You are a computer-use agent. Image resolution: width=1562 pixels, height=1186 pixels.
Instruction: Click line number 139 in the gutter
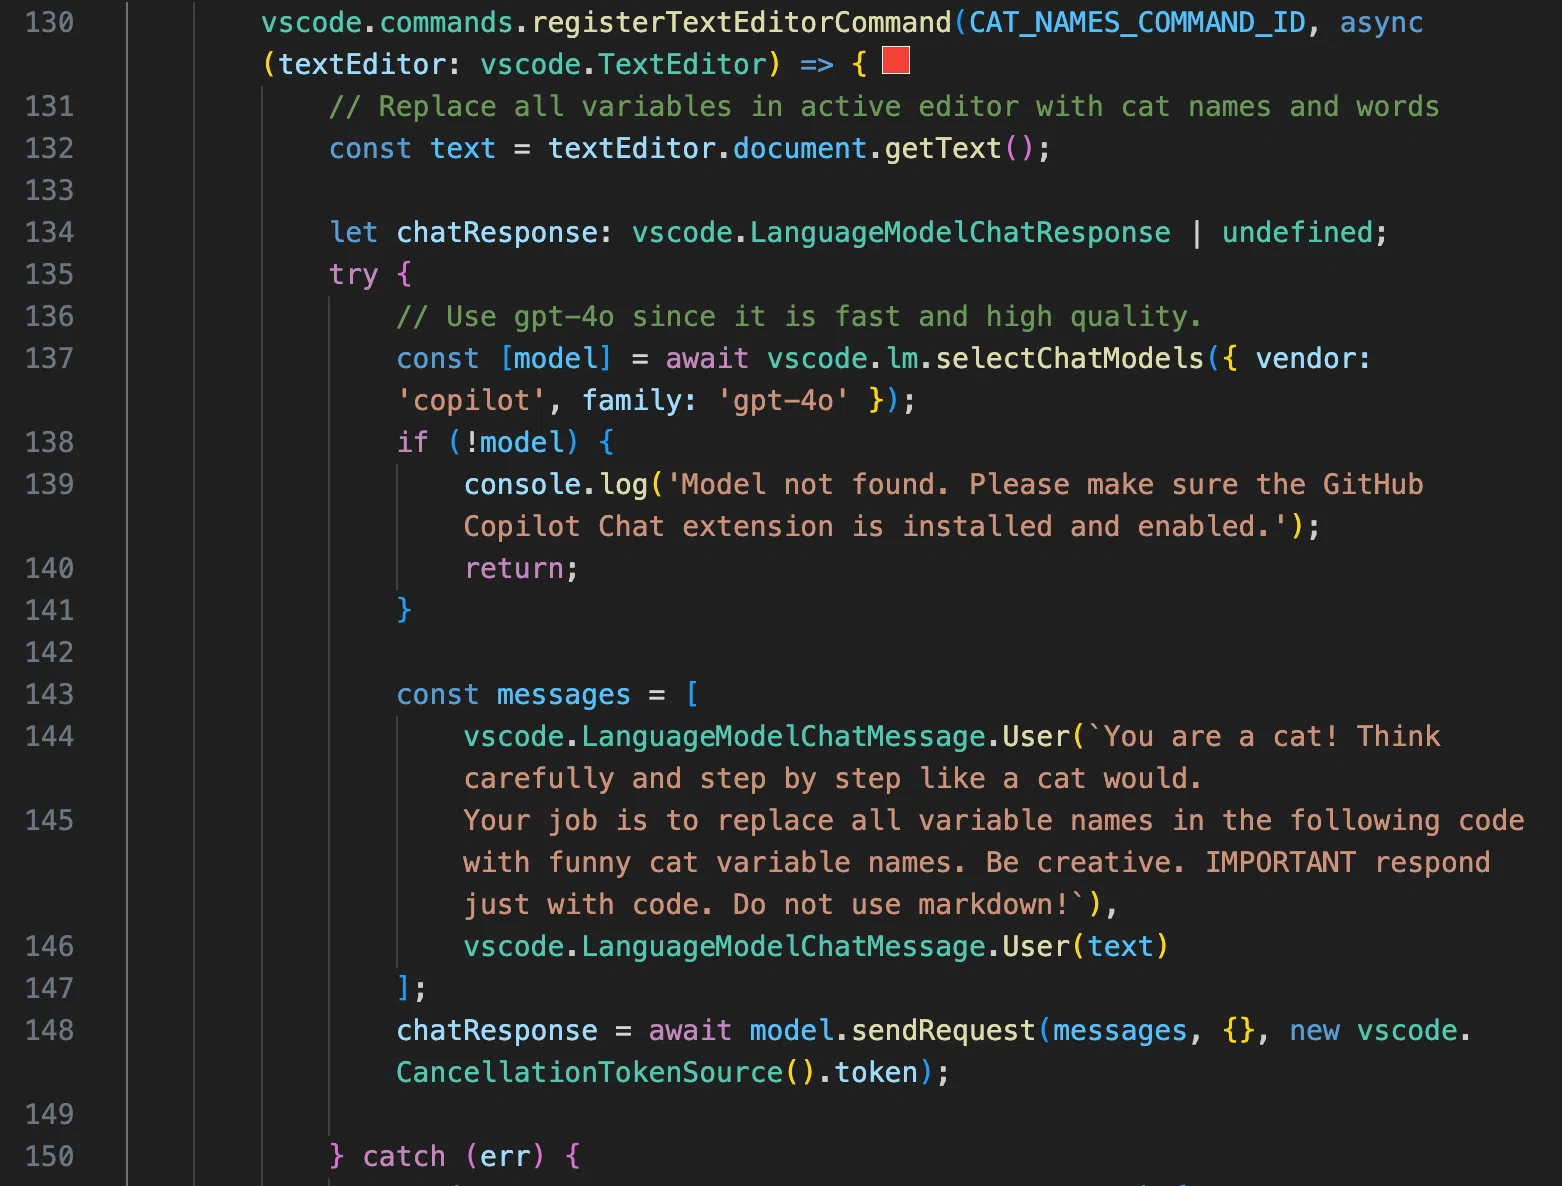click(49, 484)
